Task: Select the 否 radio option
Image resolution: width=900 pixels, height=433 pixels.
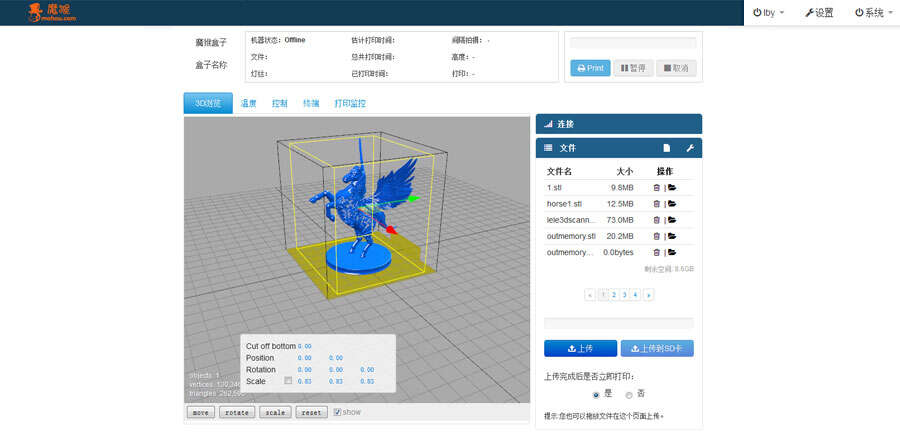Action: coord(628,394)
